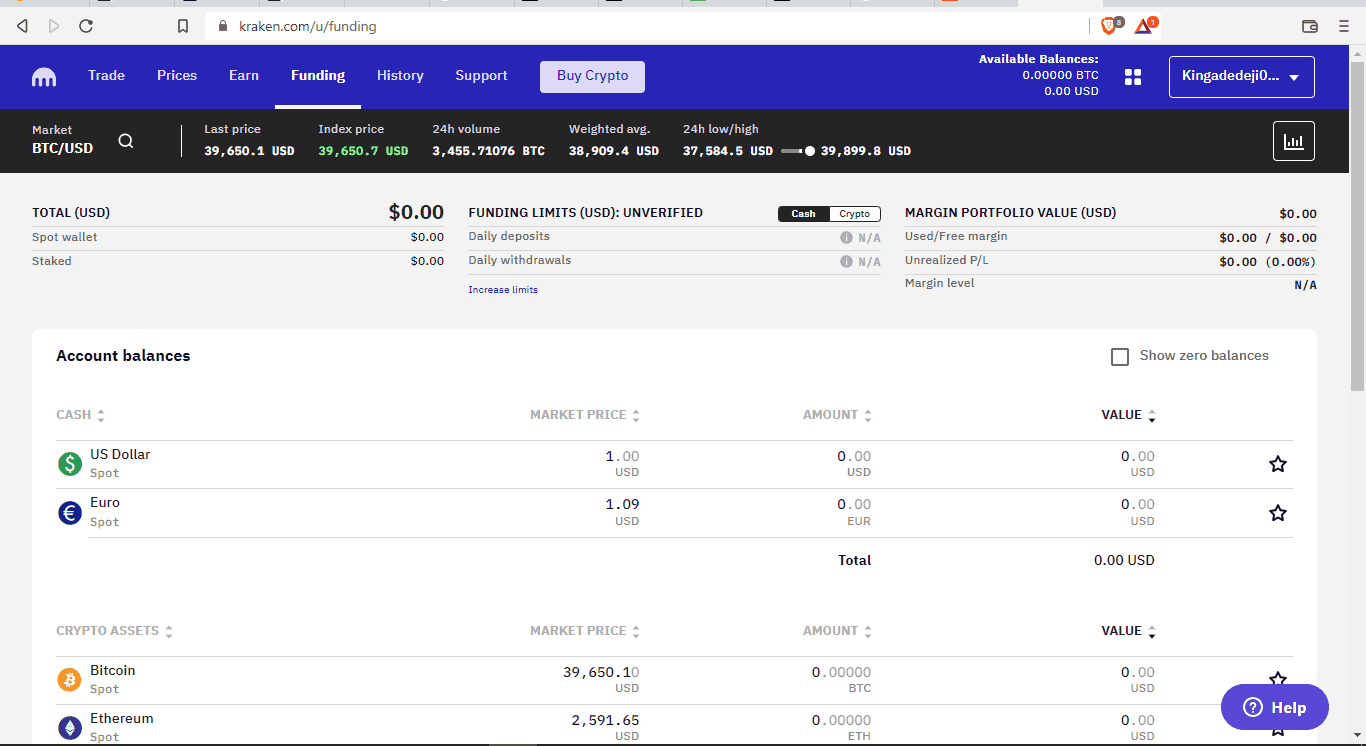Enable Show zero balances checkbox
This screenshot has width=1366, height=746.
click(1120, 357)
